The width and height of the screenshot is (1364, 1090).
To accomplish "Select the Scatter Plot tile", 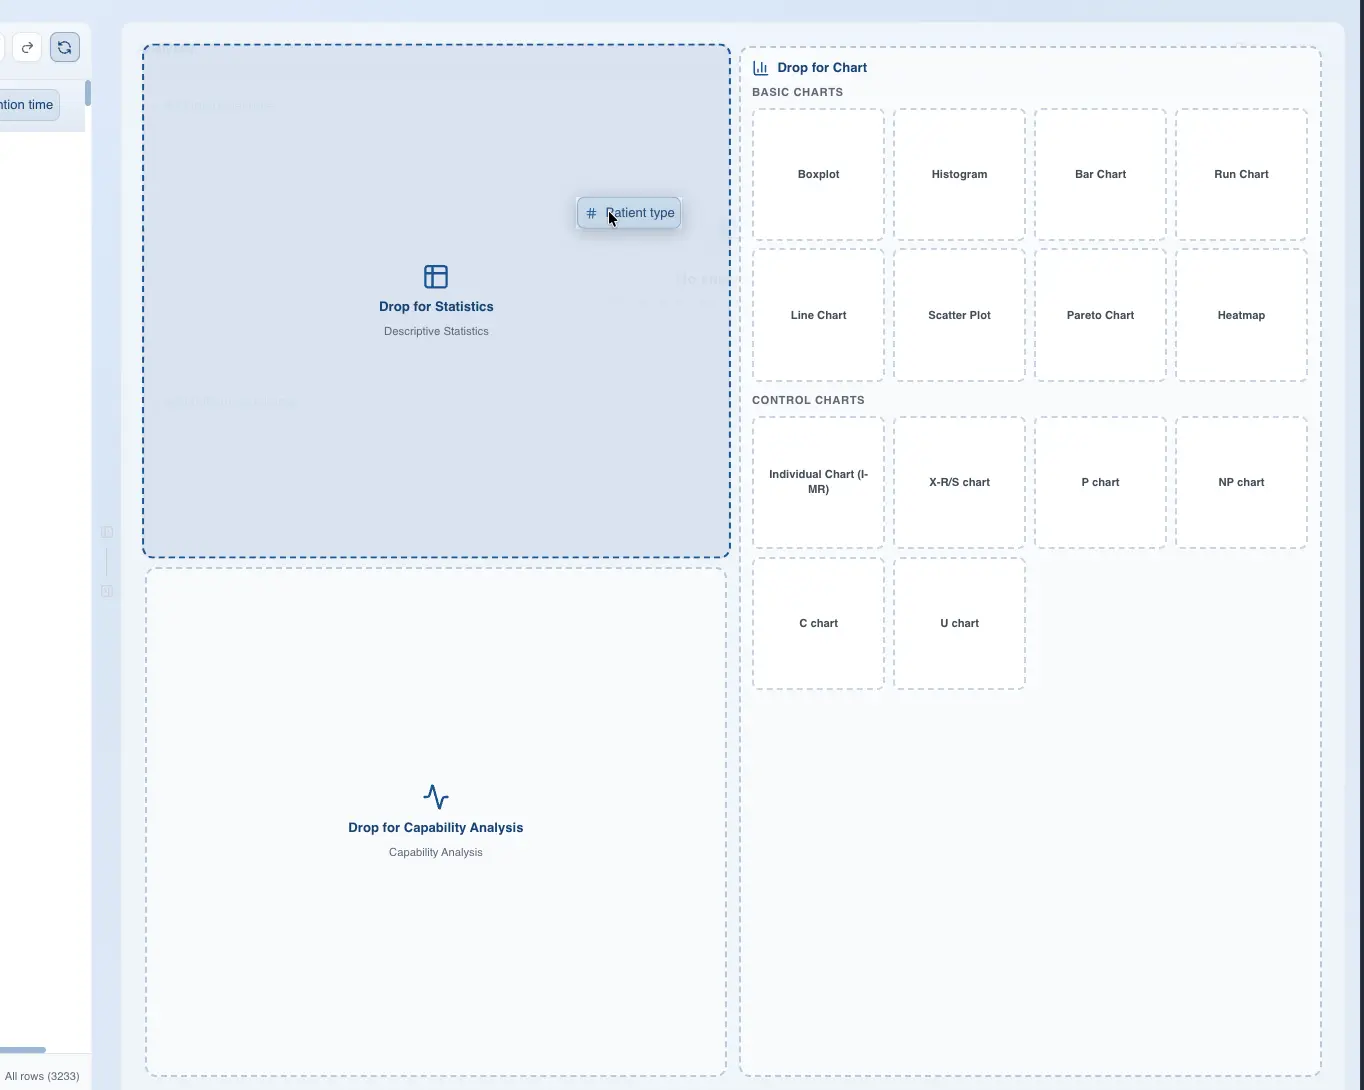I will (958, 315).
